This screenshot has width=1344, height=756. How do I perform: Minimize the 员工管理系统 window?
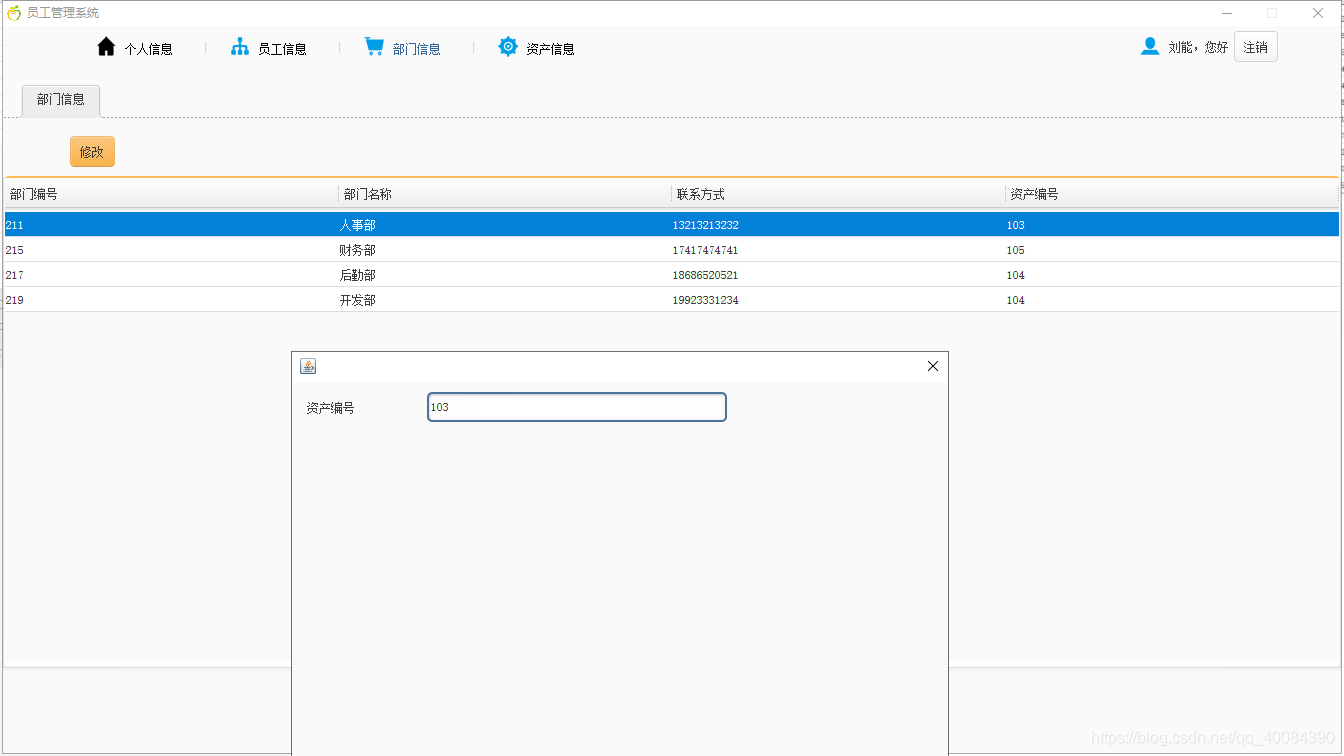click(1227, 13)
